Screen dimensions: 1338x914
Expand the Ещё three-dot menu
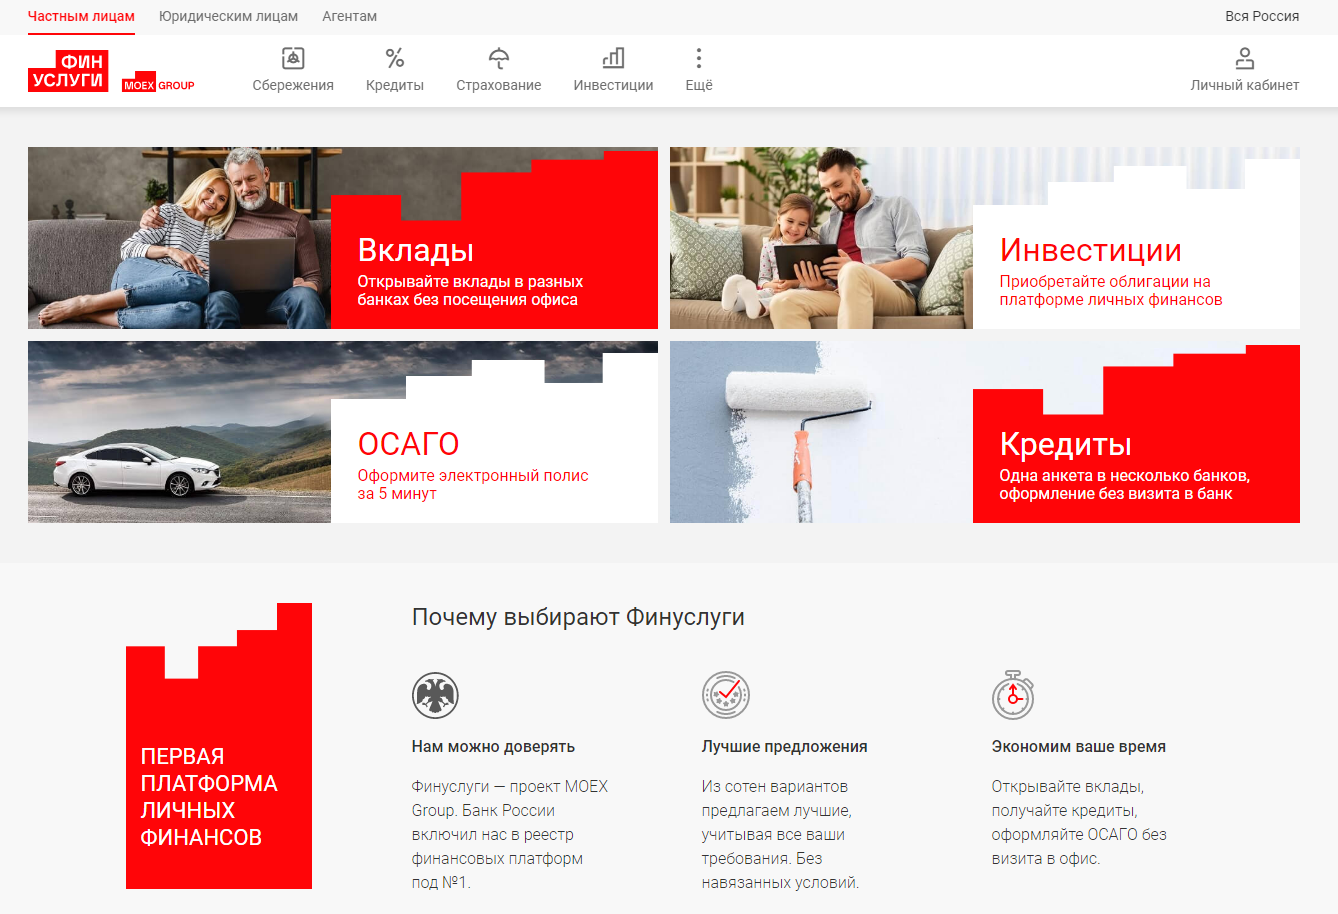(x=699, y=59)
